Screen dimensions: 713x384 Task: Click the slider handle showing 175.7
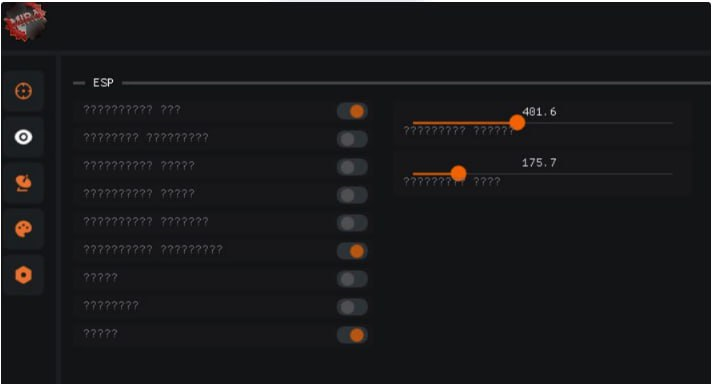tap(458, 173)
